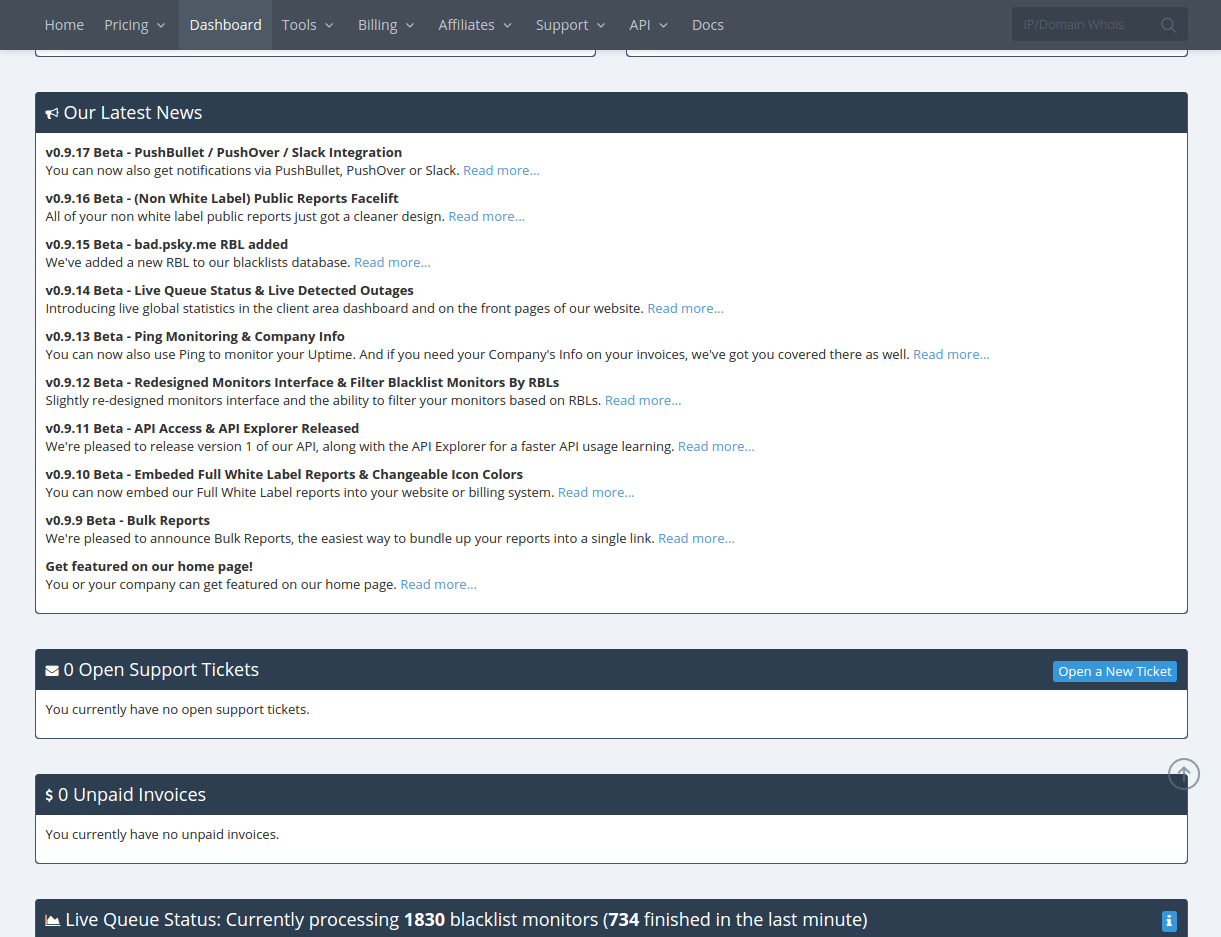The height and width of the screenshot is (937, 1221).
Task: Click the v0.9.11 Beta news headline
Action: tap(202, 429)
